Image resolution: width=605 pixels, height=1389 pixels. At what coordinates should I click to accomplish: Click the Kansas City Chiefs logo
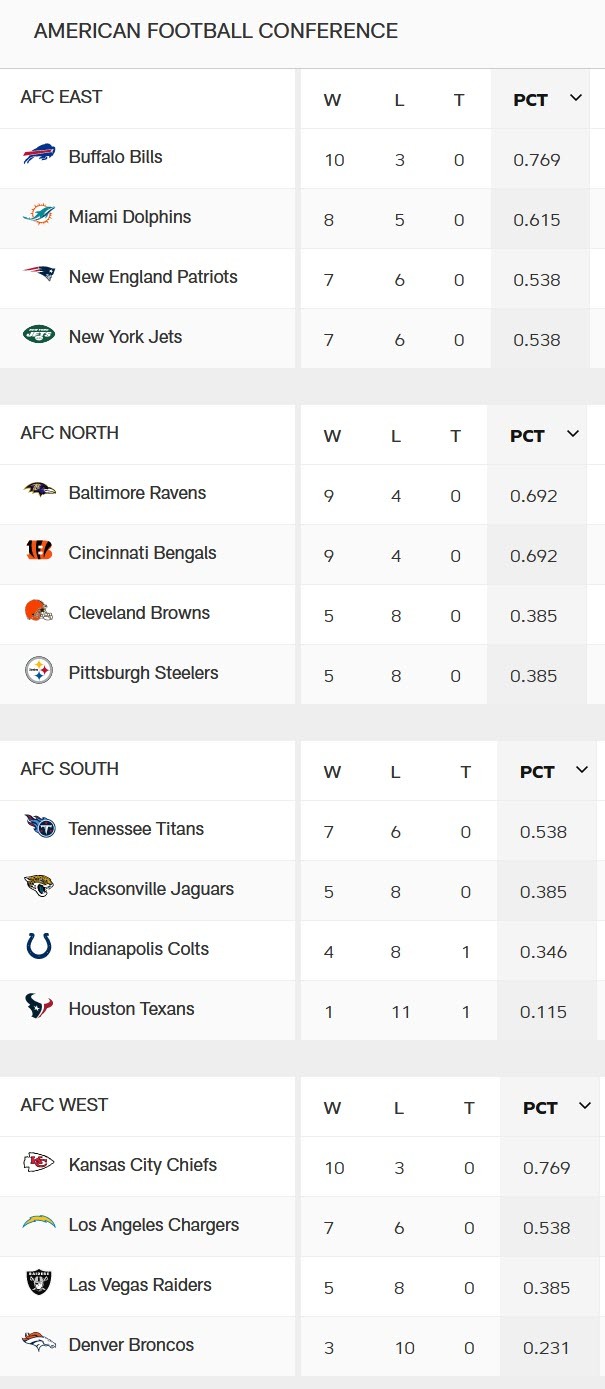[39, 1164]
